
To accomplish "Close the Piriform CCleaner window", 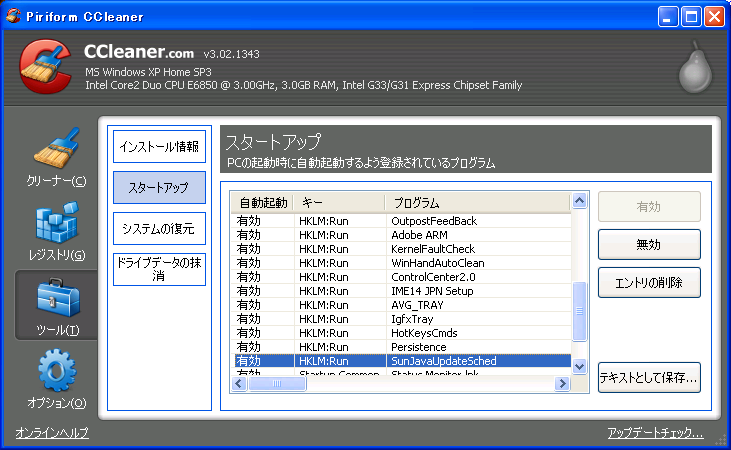I will point(714,17).
